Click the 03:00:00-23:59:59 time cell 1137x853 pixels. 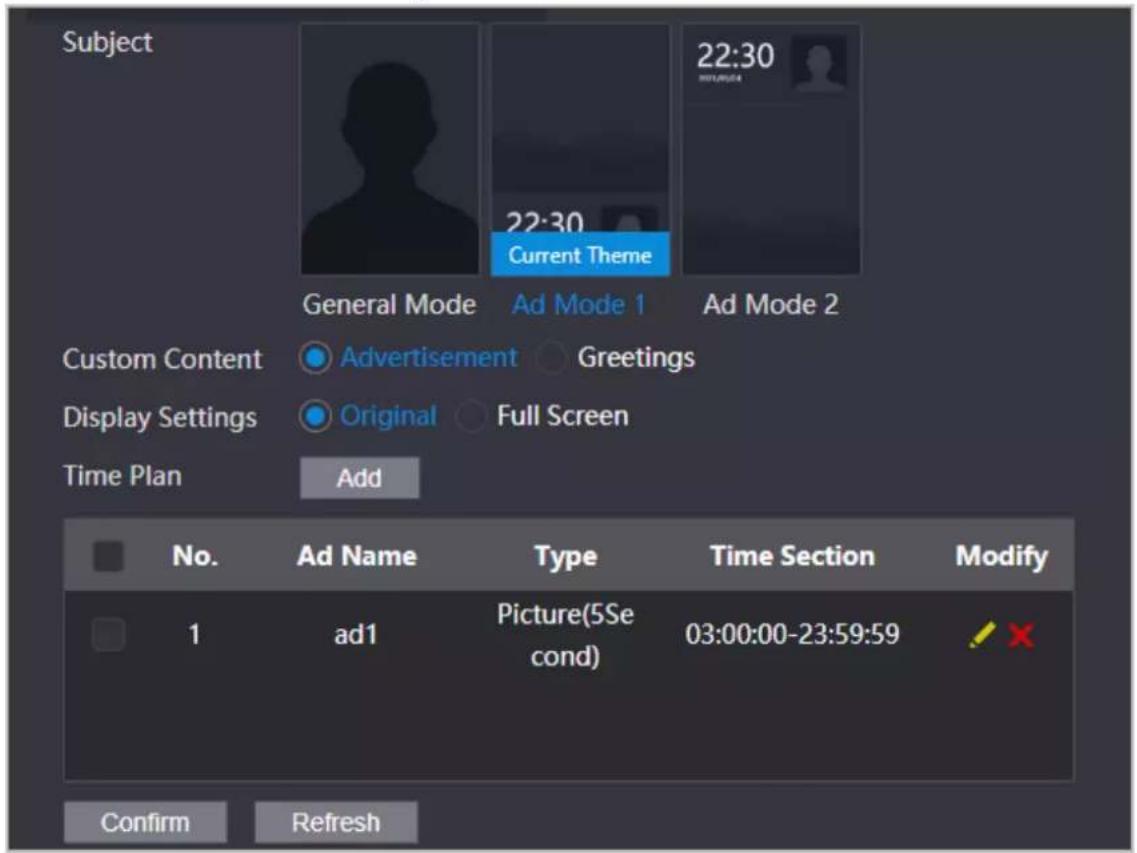tap(793, 635)
